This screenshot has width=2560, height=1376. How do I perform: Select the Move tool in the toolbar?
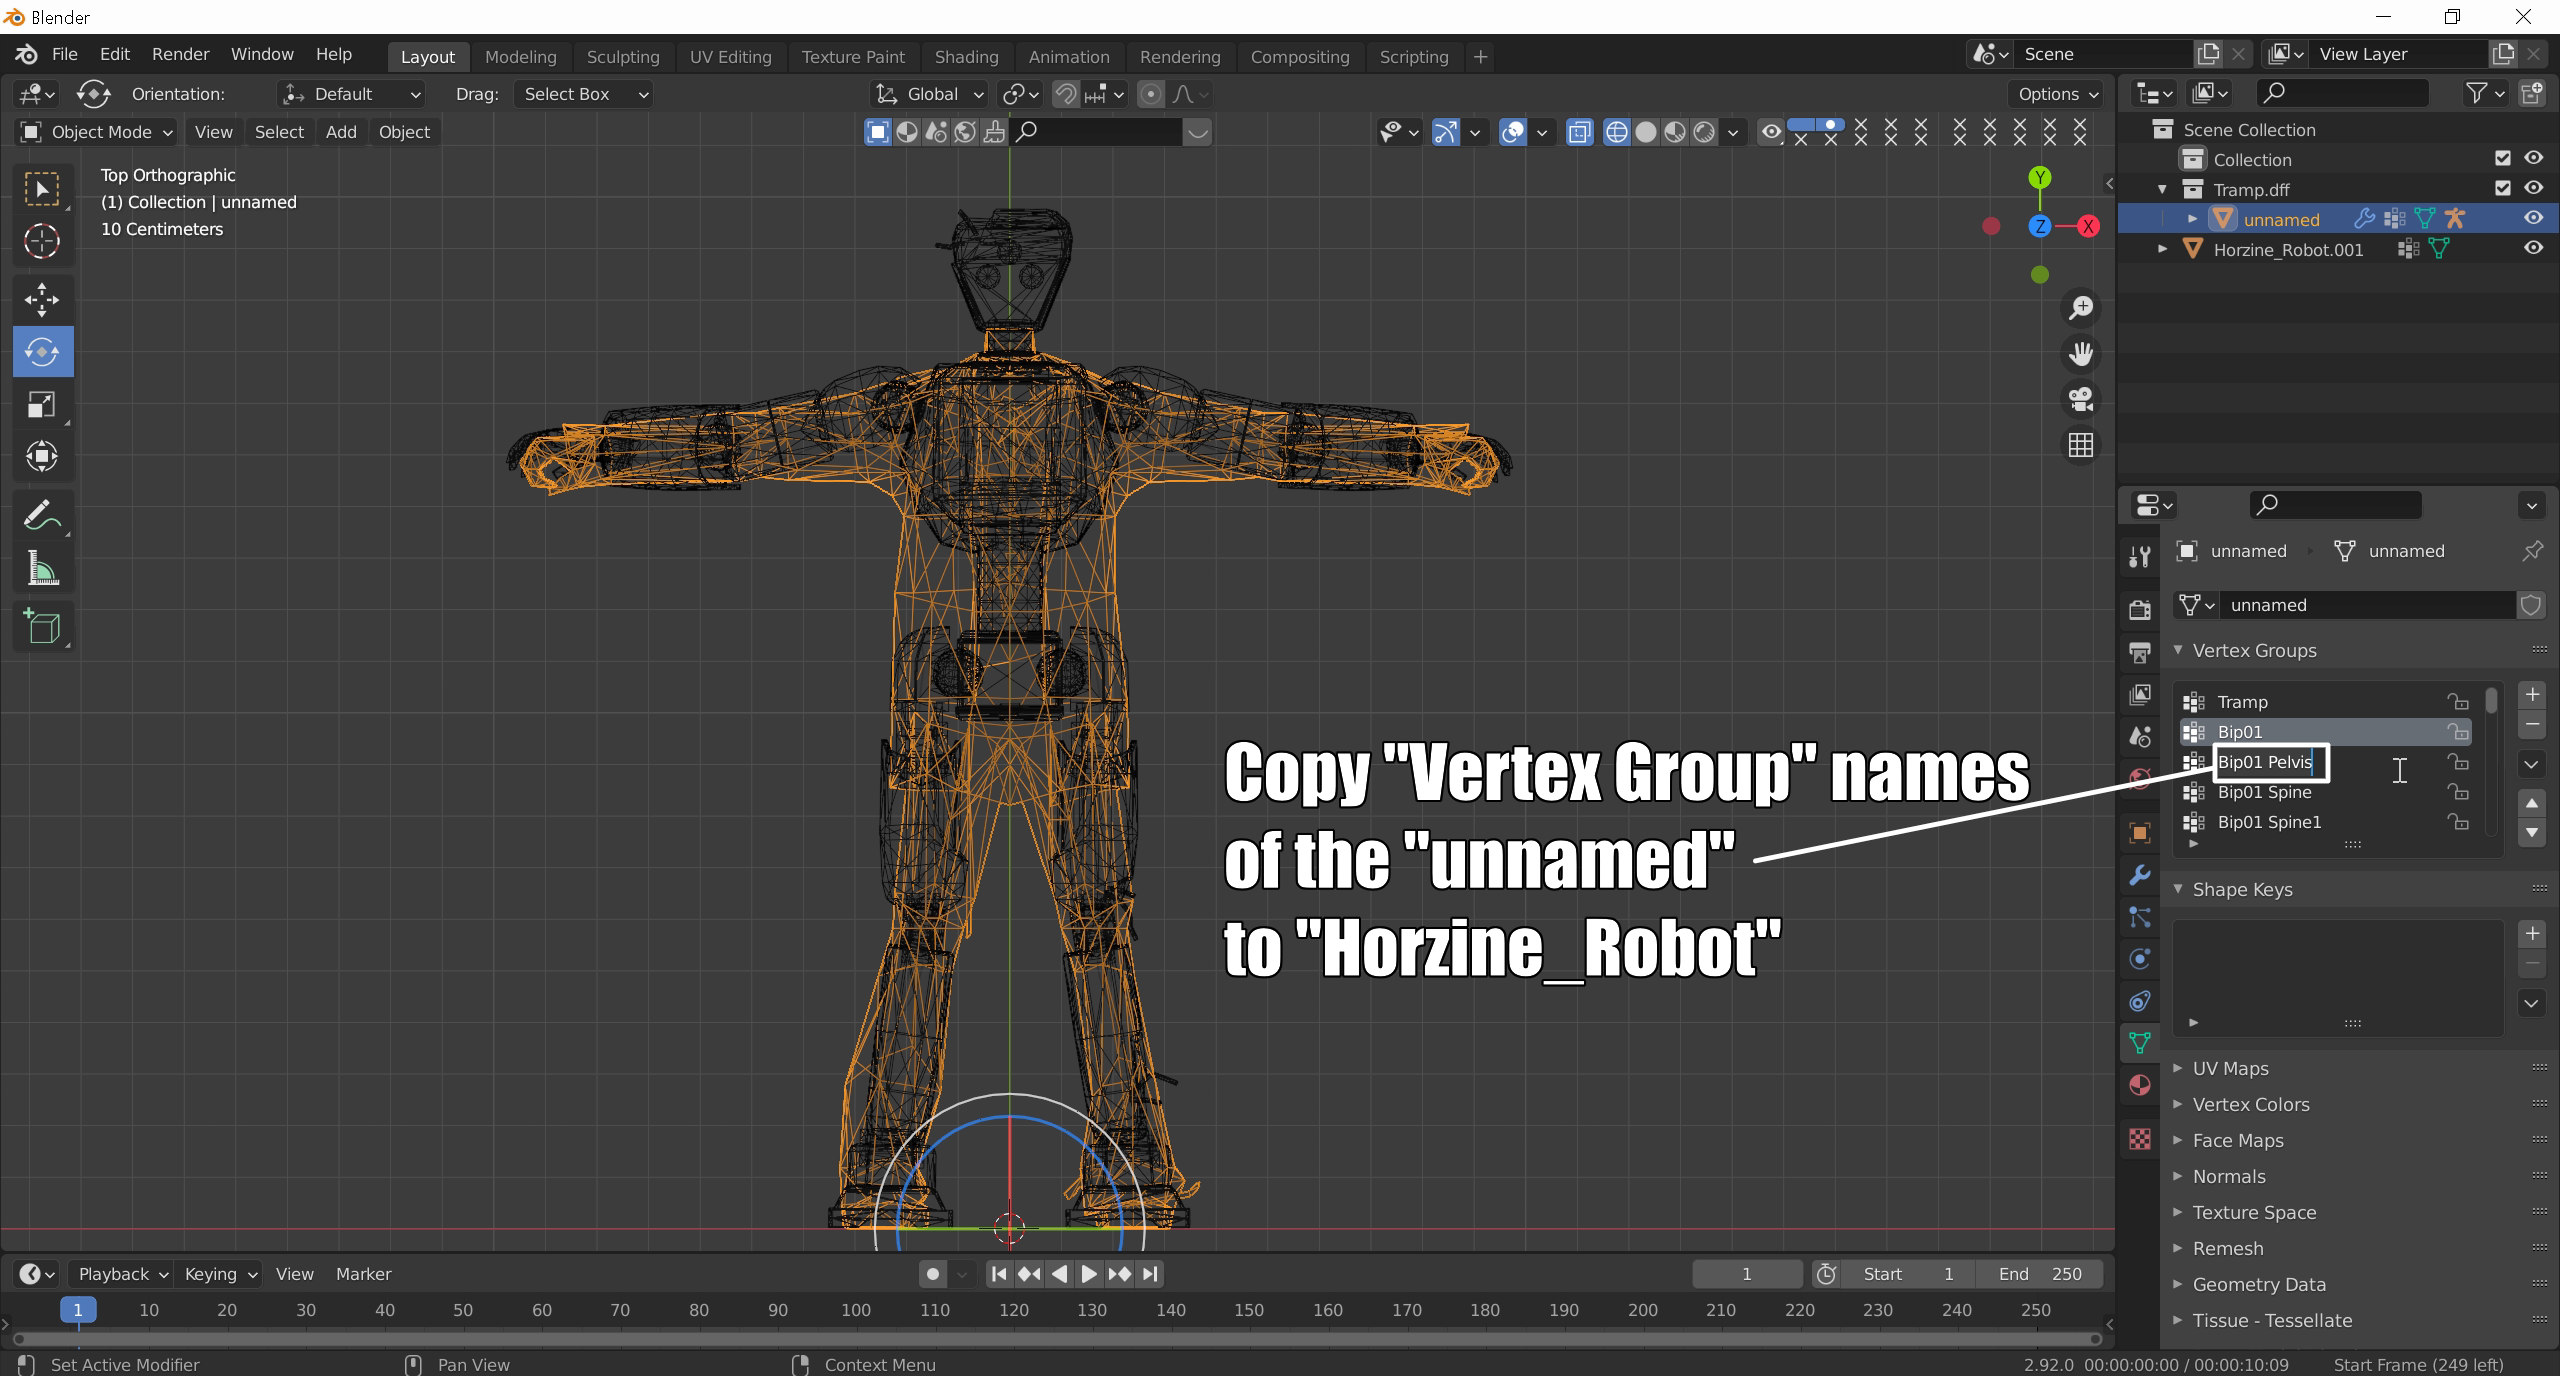coord(42,299)
